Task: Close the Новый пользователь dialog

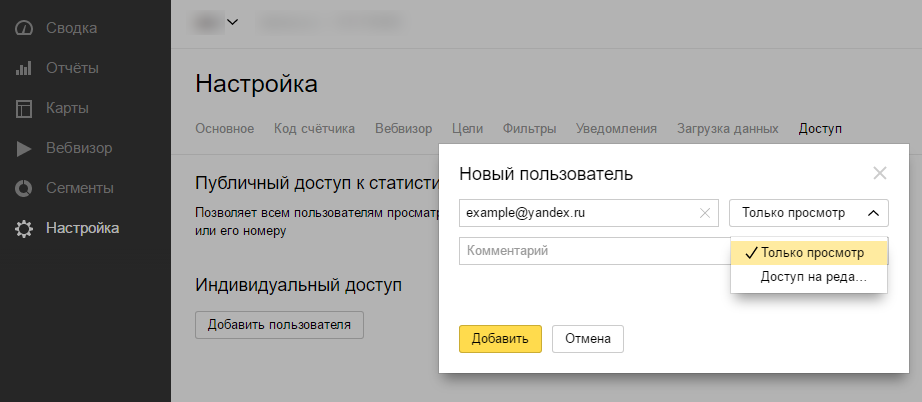Action: 880,173
